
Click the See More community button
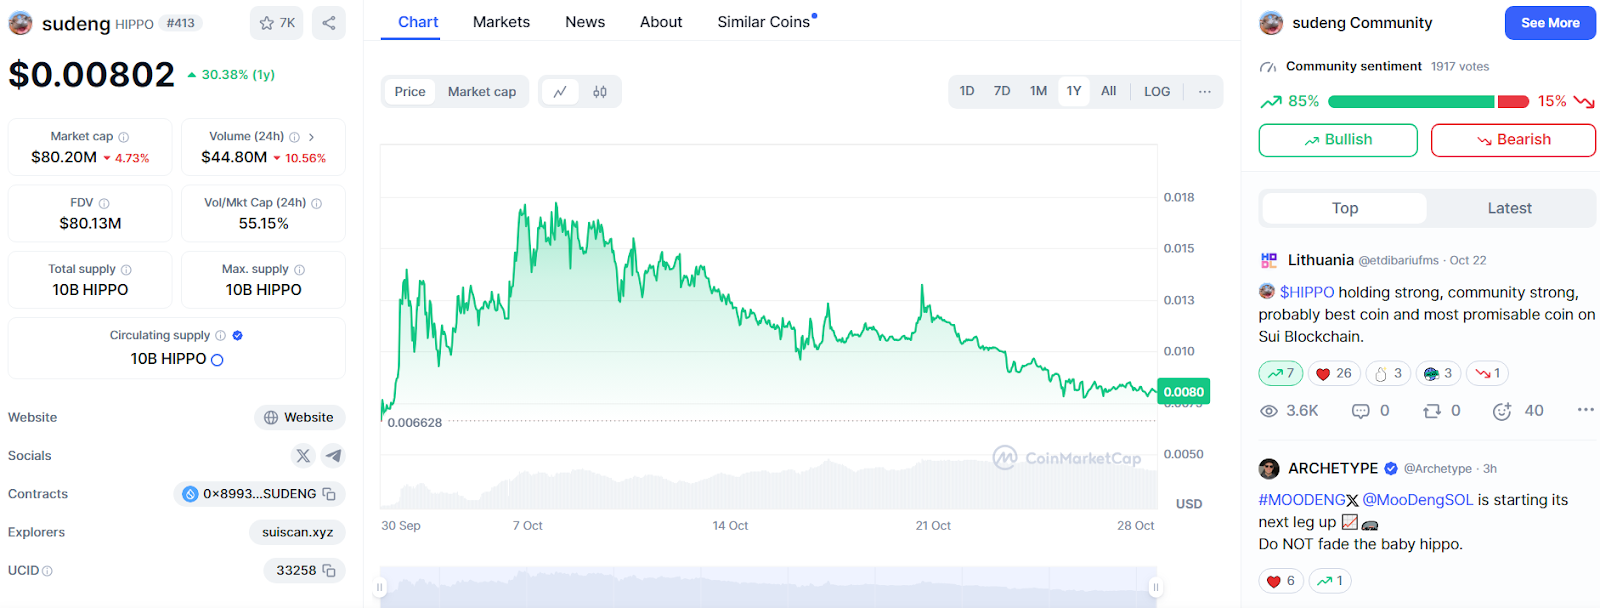click(x=1550, y=23)
